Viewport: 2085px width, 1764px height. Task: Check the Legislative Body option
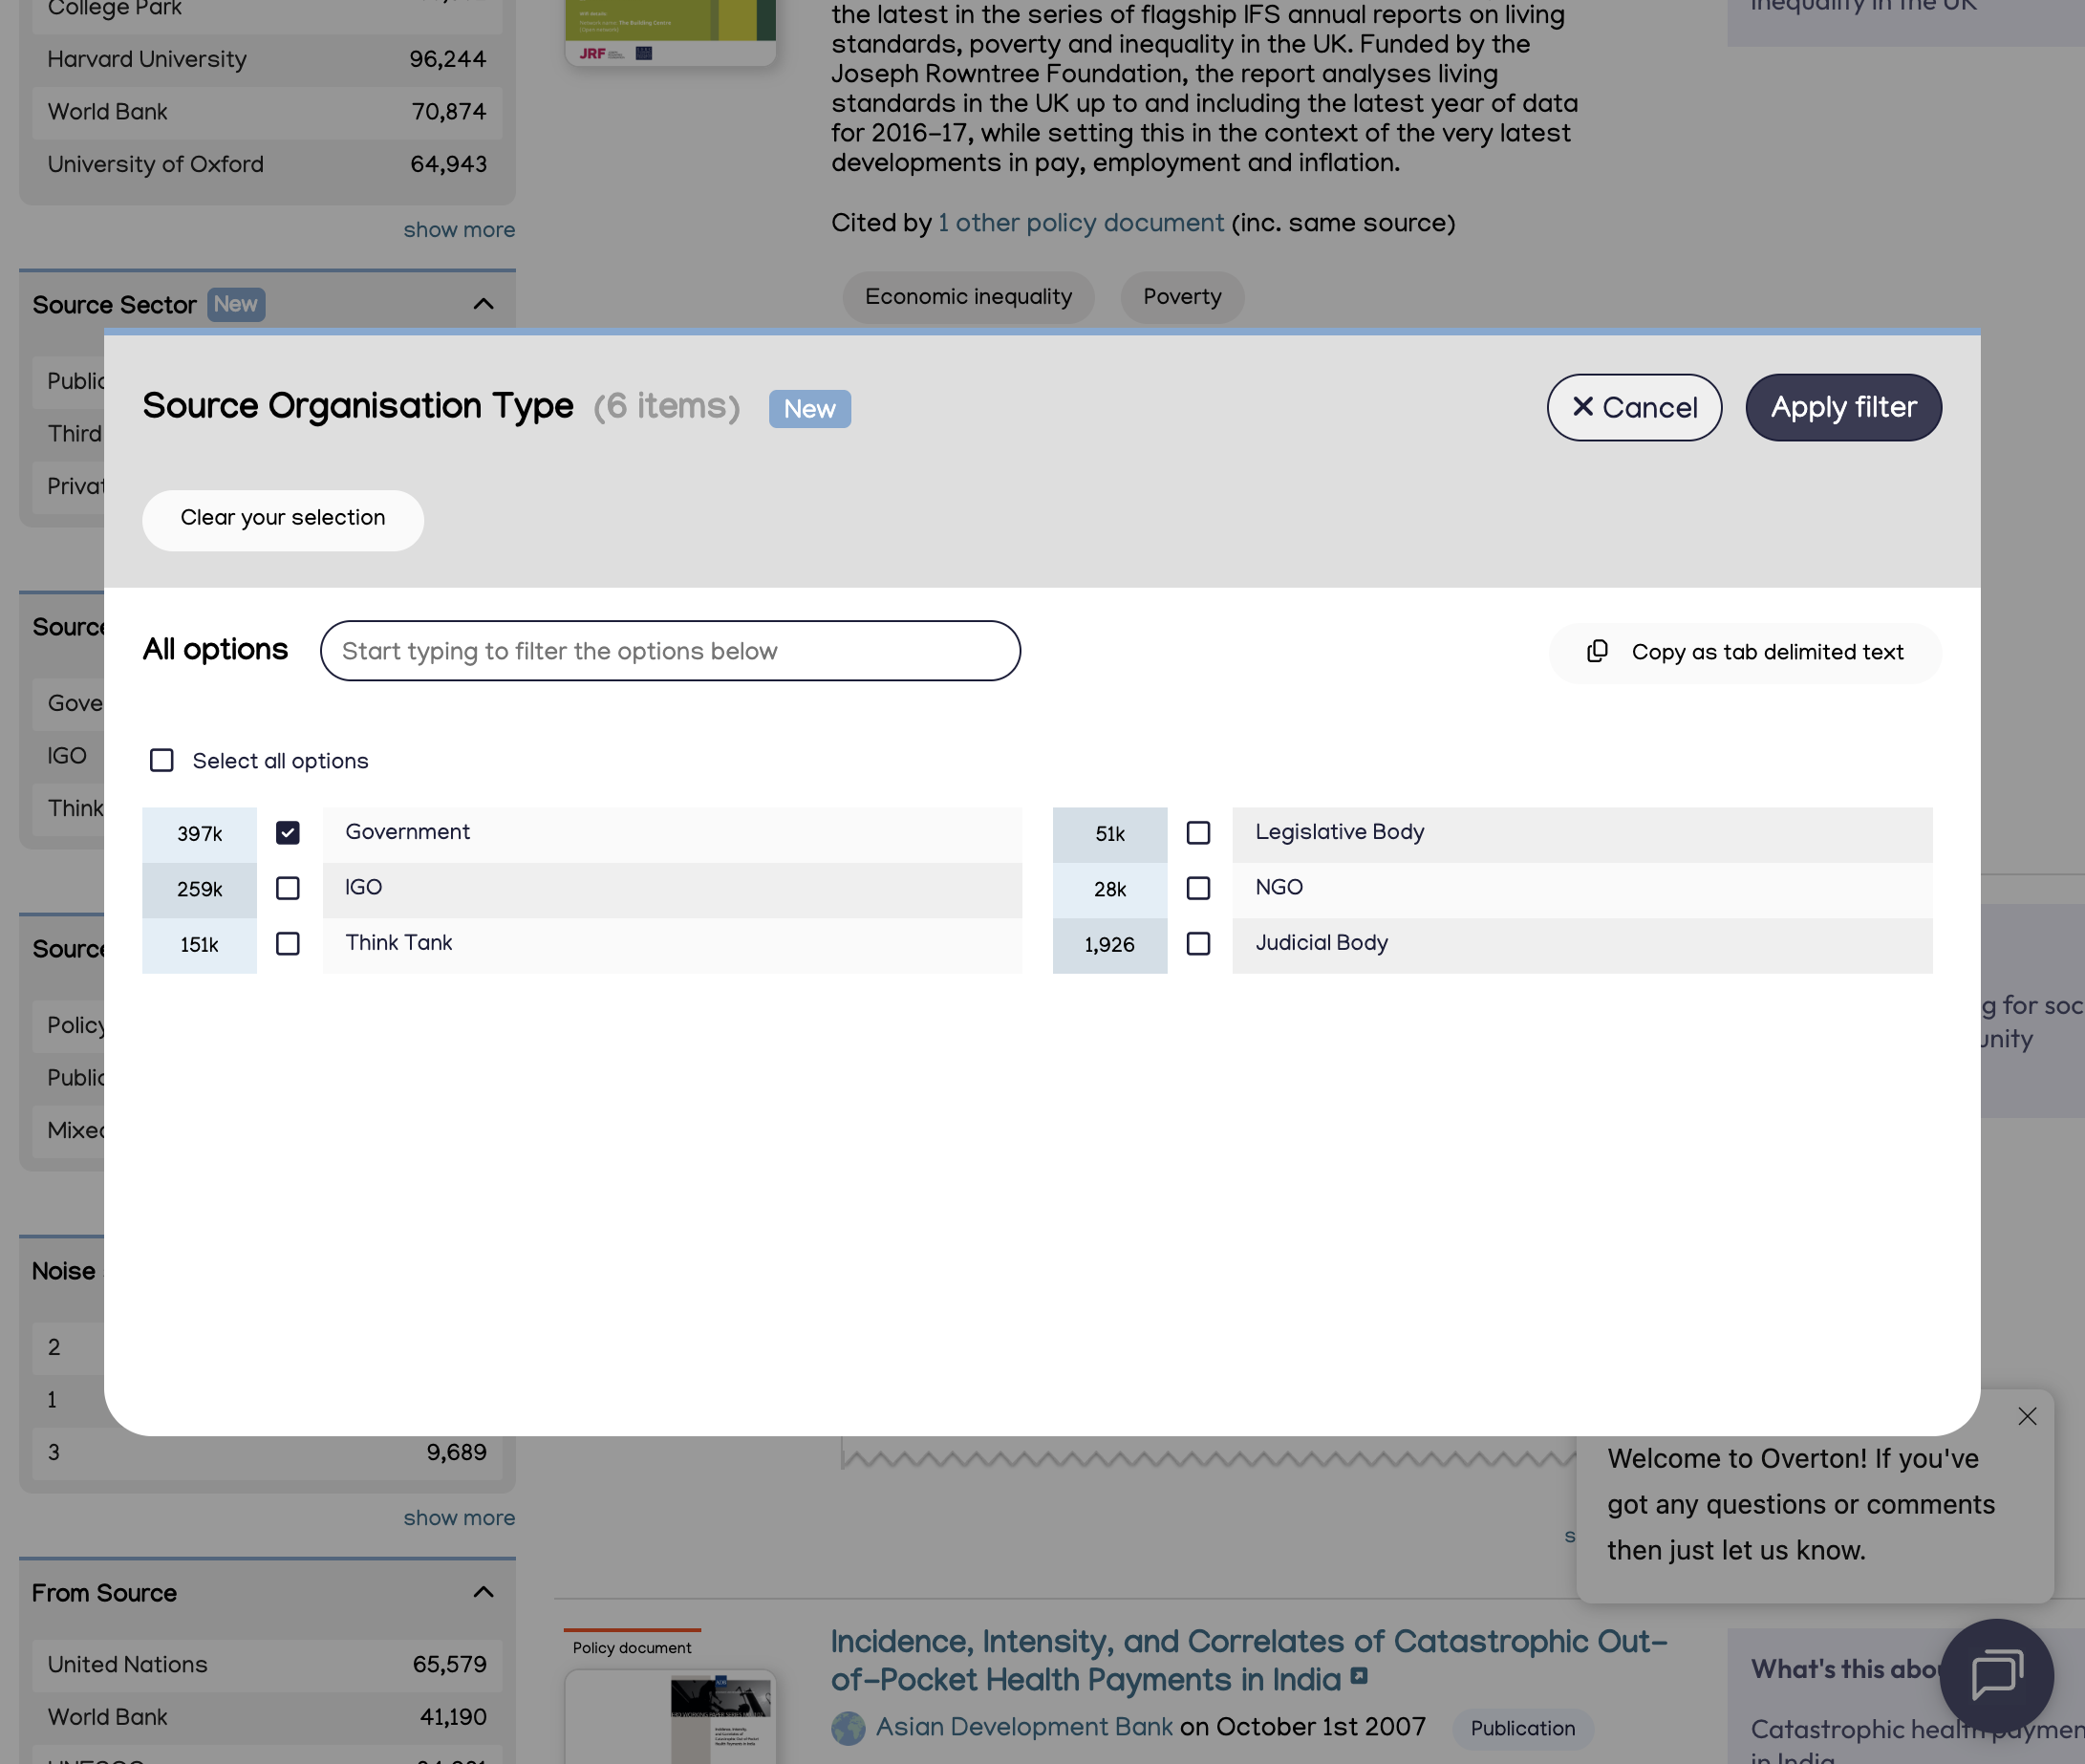coord(1198,833)
